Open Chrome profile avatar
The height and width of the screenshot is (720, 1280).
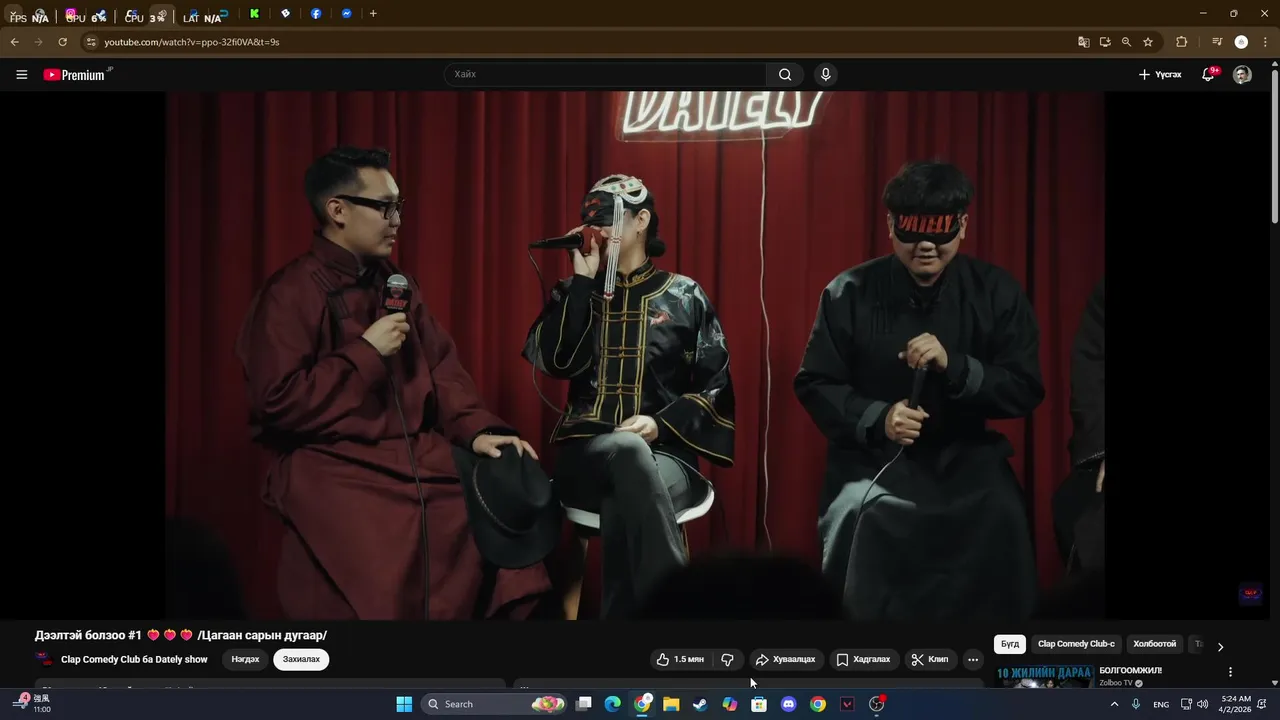1241,42
